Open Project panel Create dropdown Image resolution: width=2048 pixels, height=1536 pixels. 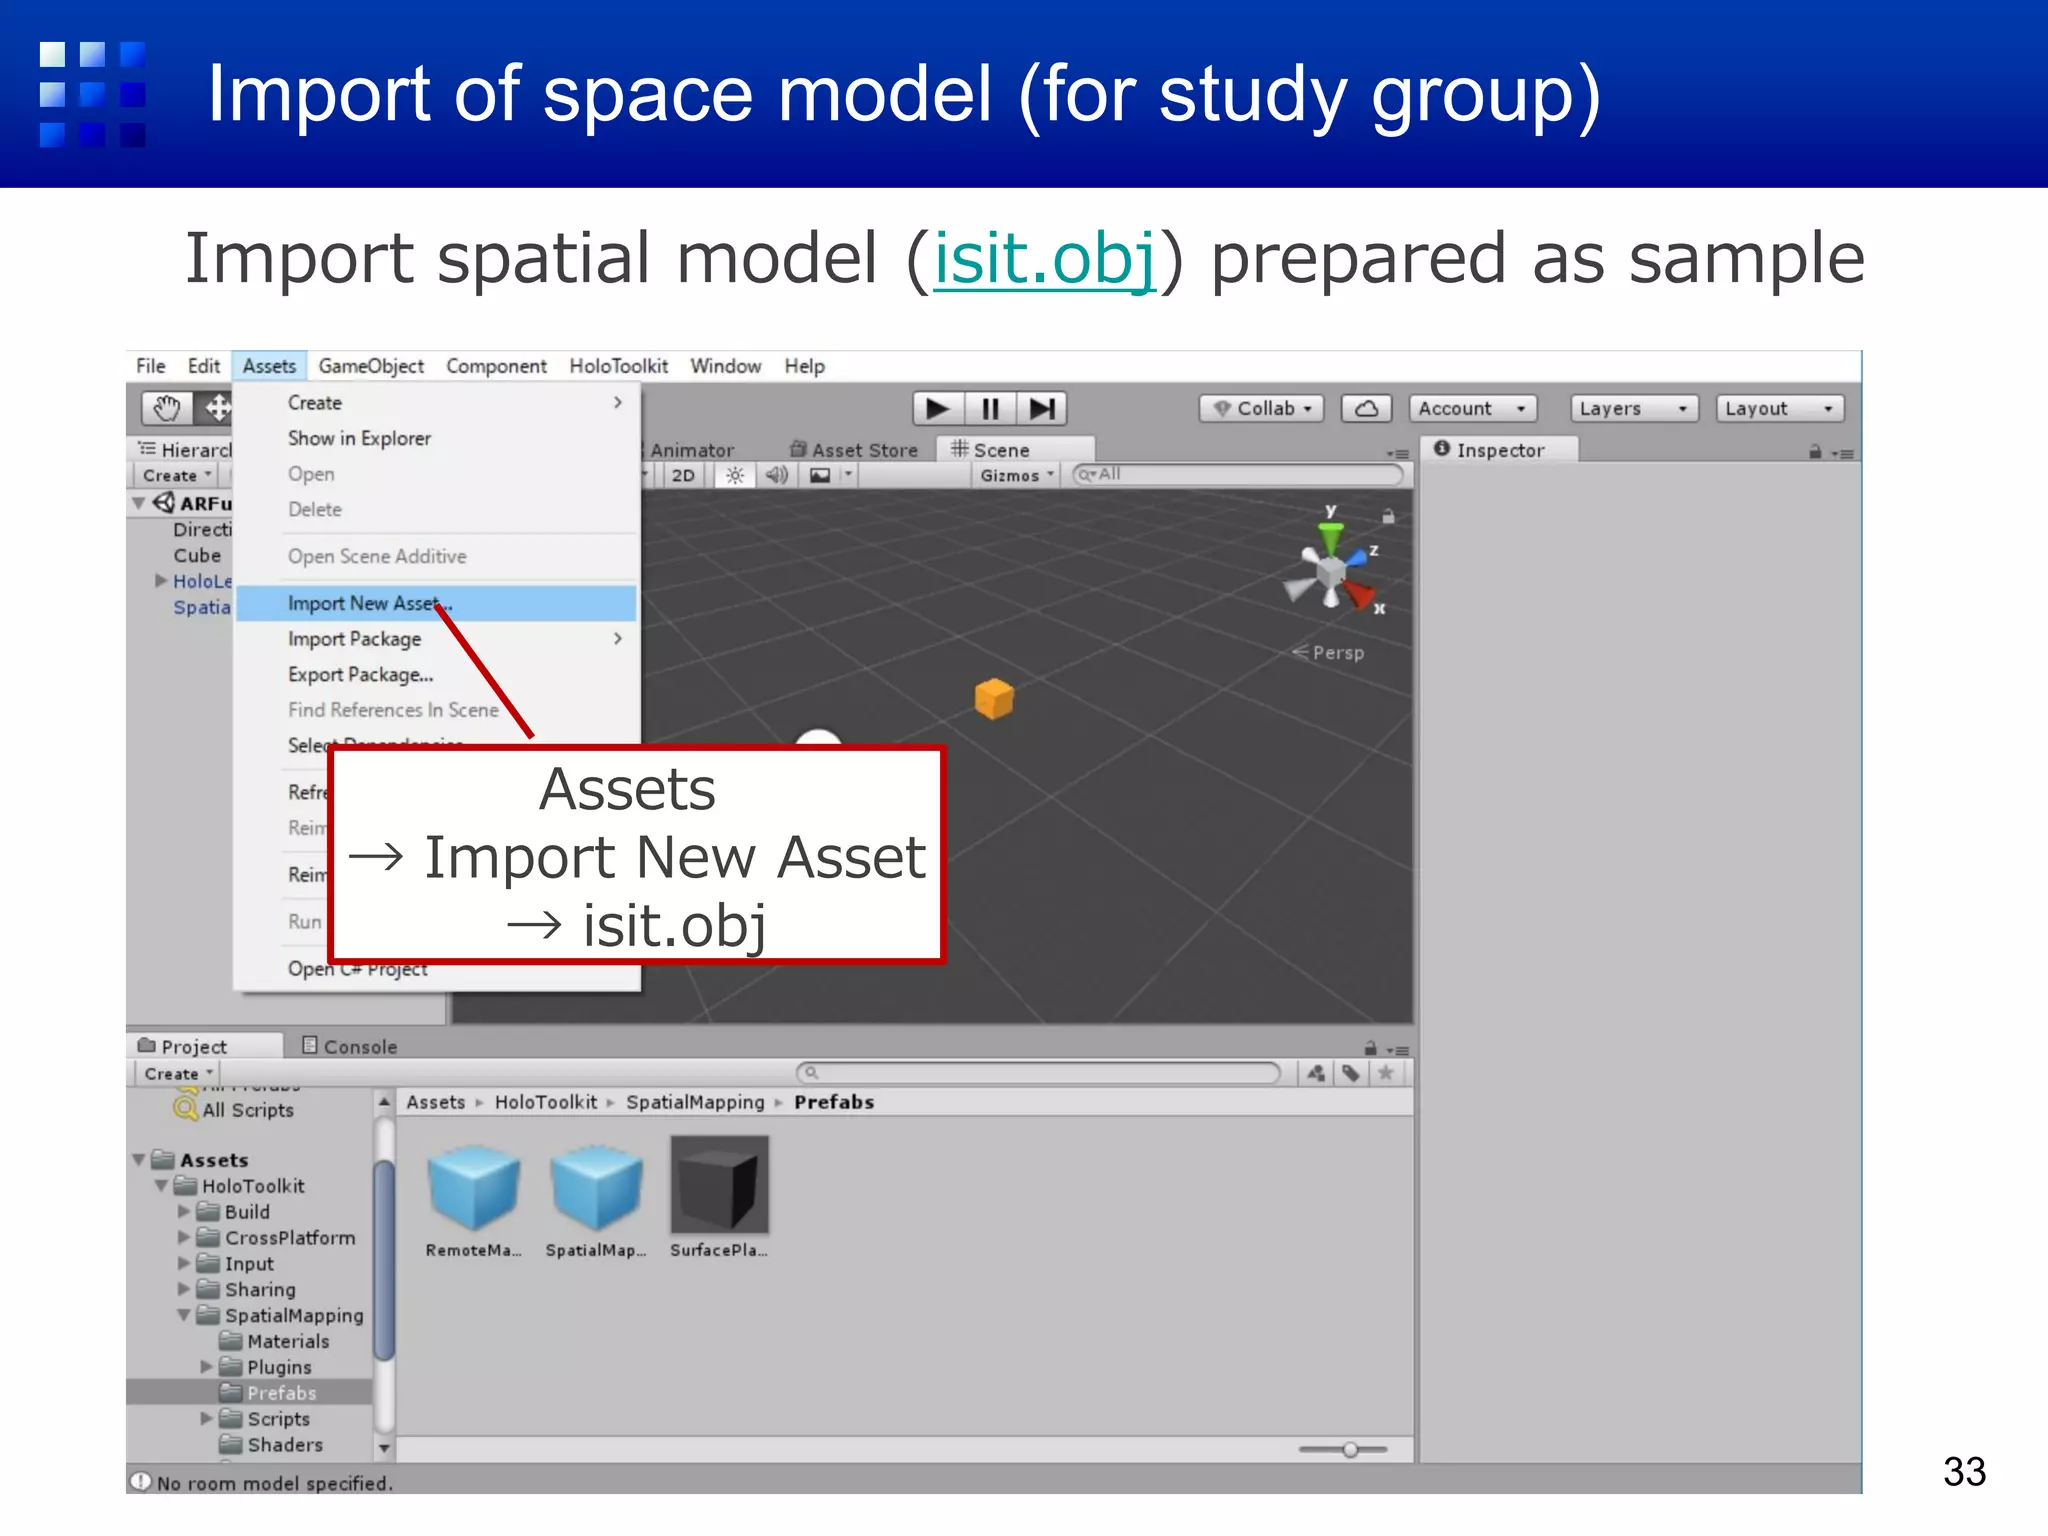pyautogui.click(x=179, y=1073)
